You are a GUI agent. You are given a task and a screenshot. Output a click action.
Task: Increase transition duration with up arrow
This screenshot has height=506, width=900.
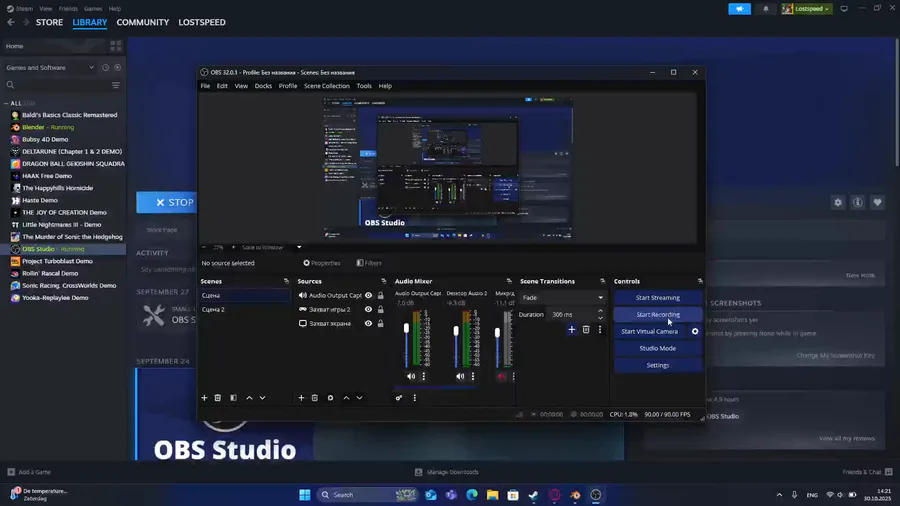coord(600,312)
